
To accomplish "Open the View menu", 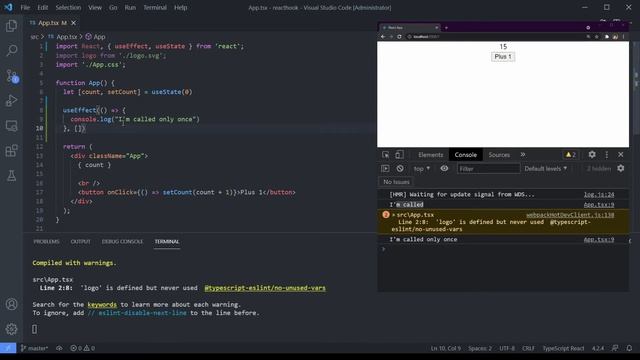I will [95, 7].
